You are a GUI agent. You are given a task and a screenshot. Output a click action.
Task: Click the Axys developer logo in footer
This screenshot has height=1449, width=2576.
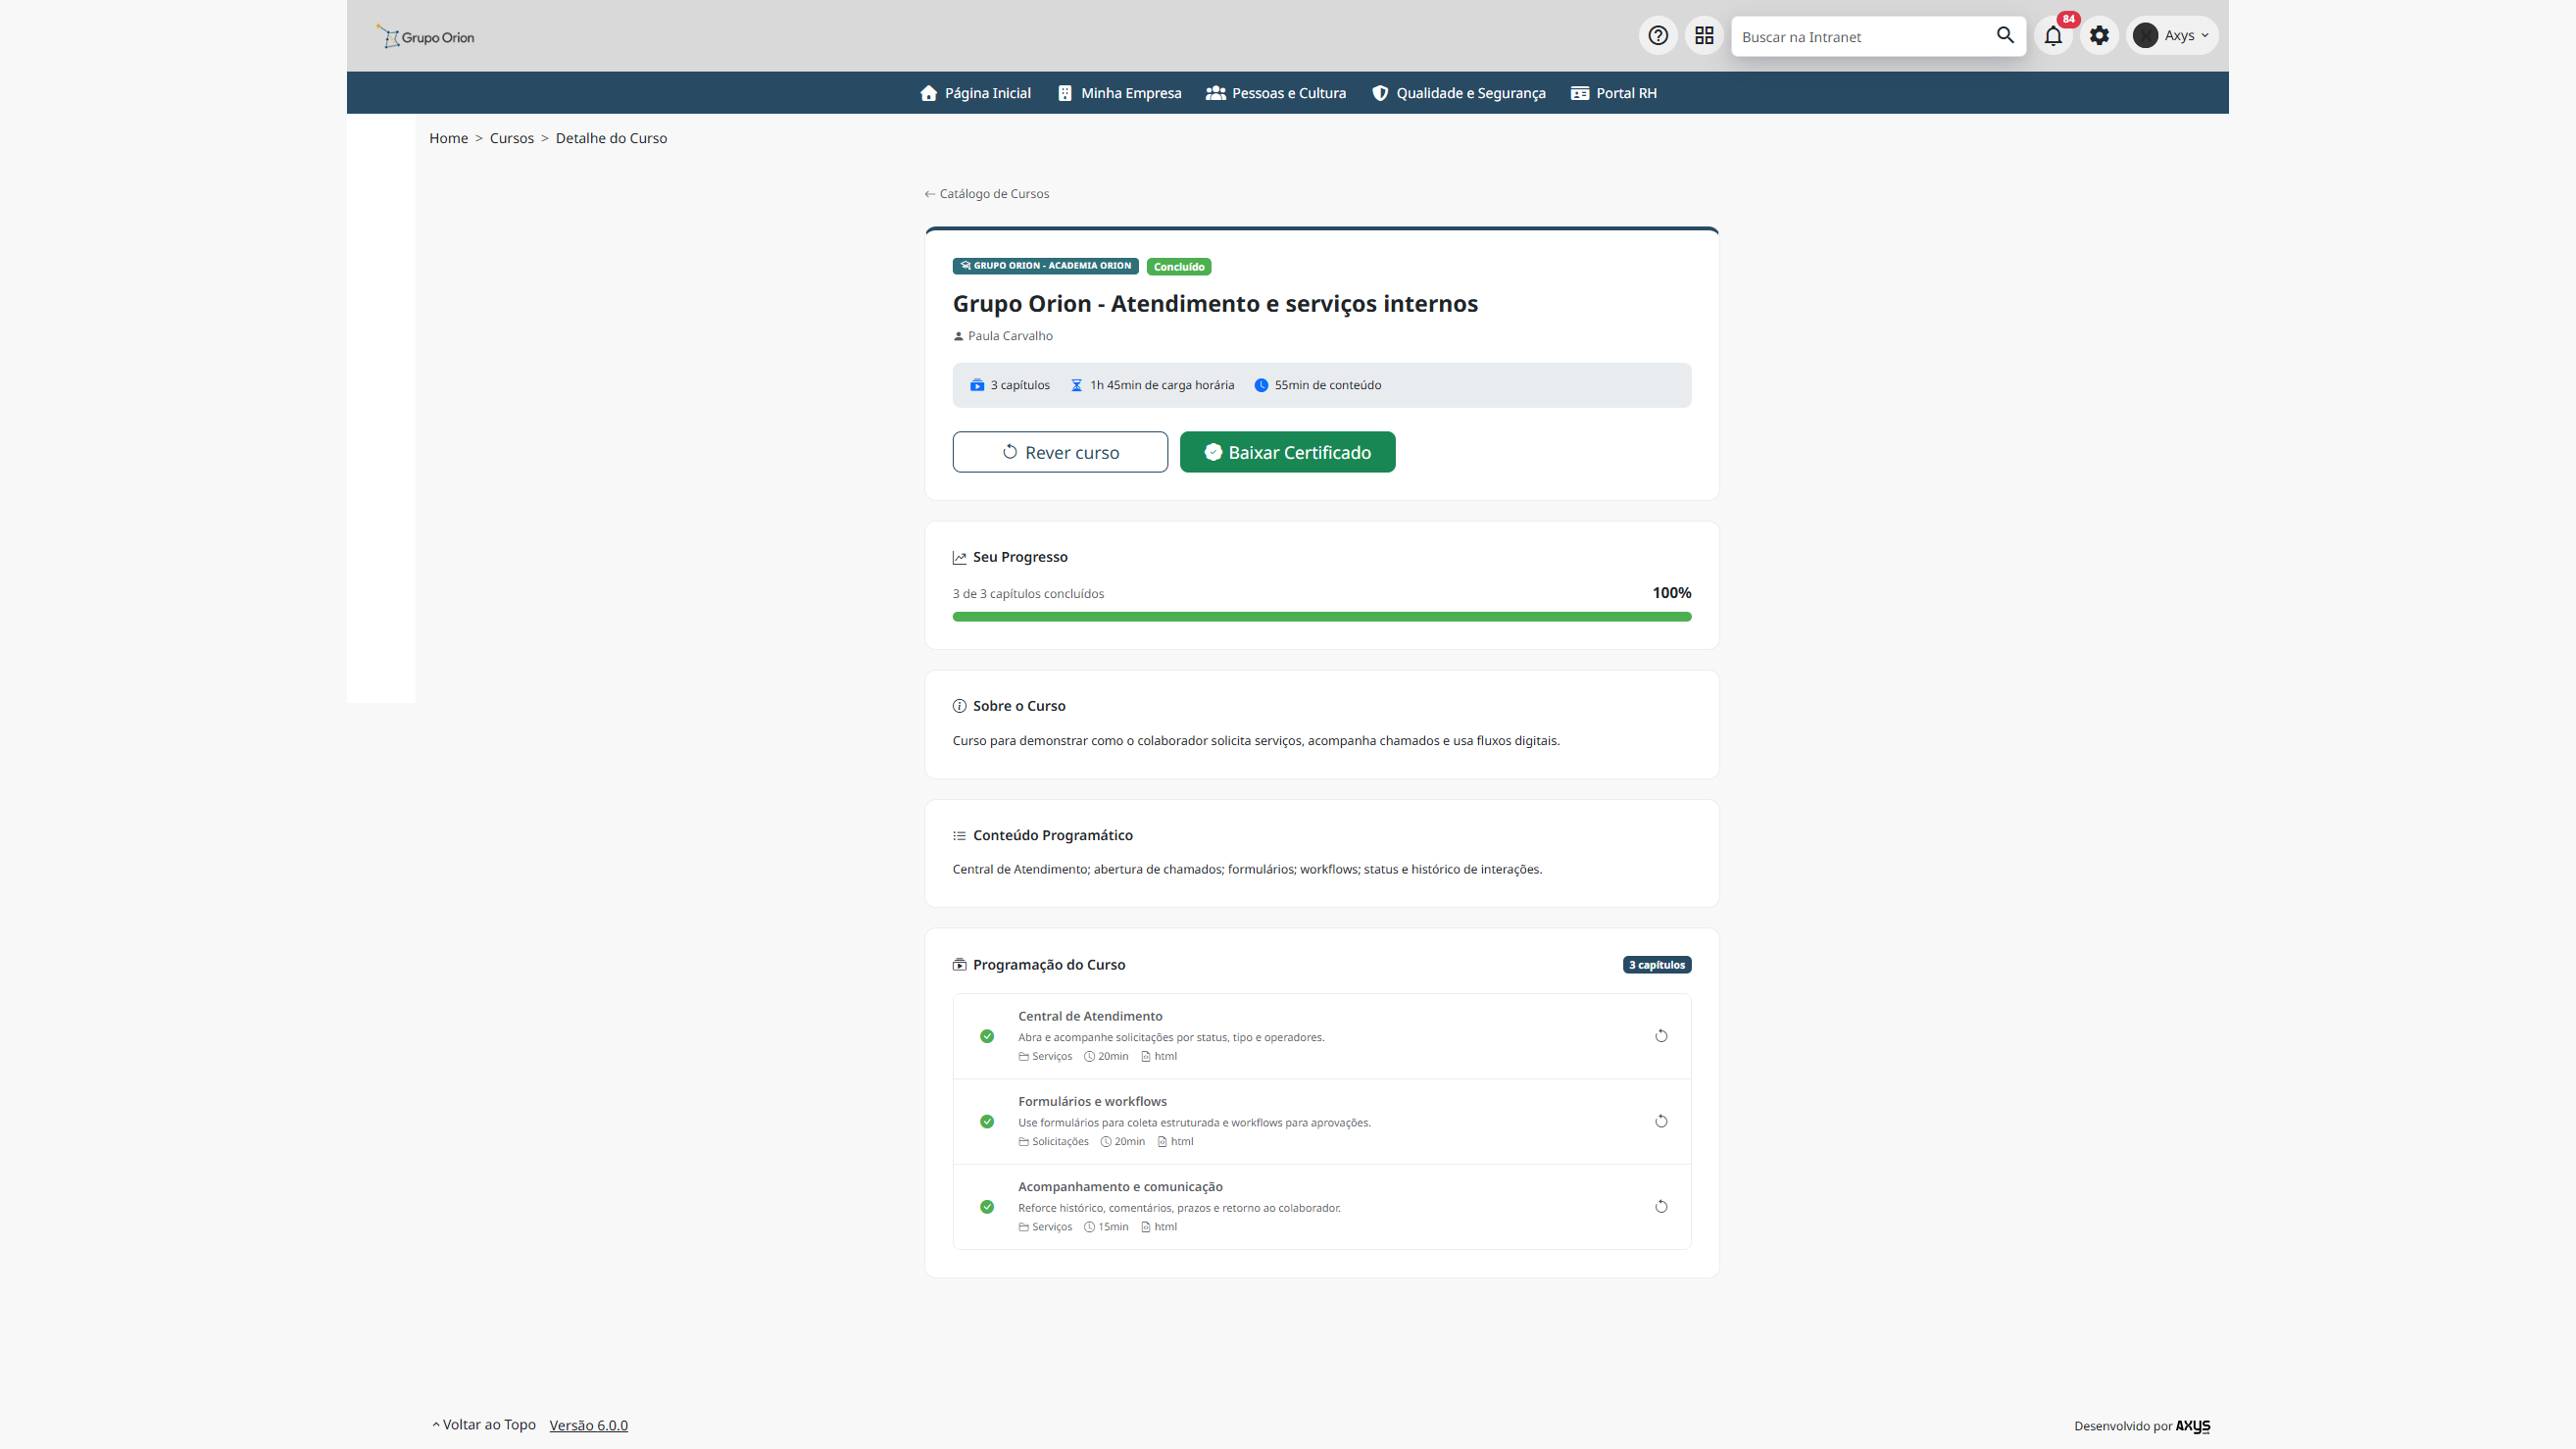[2192, 1426]
